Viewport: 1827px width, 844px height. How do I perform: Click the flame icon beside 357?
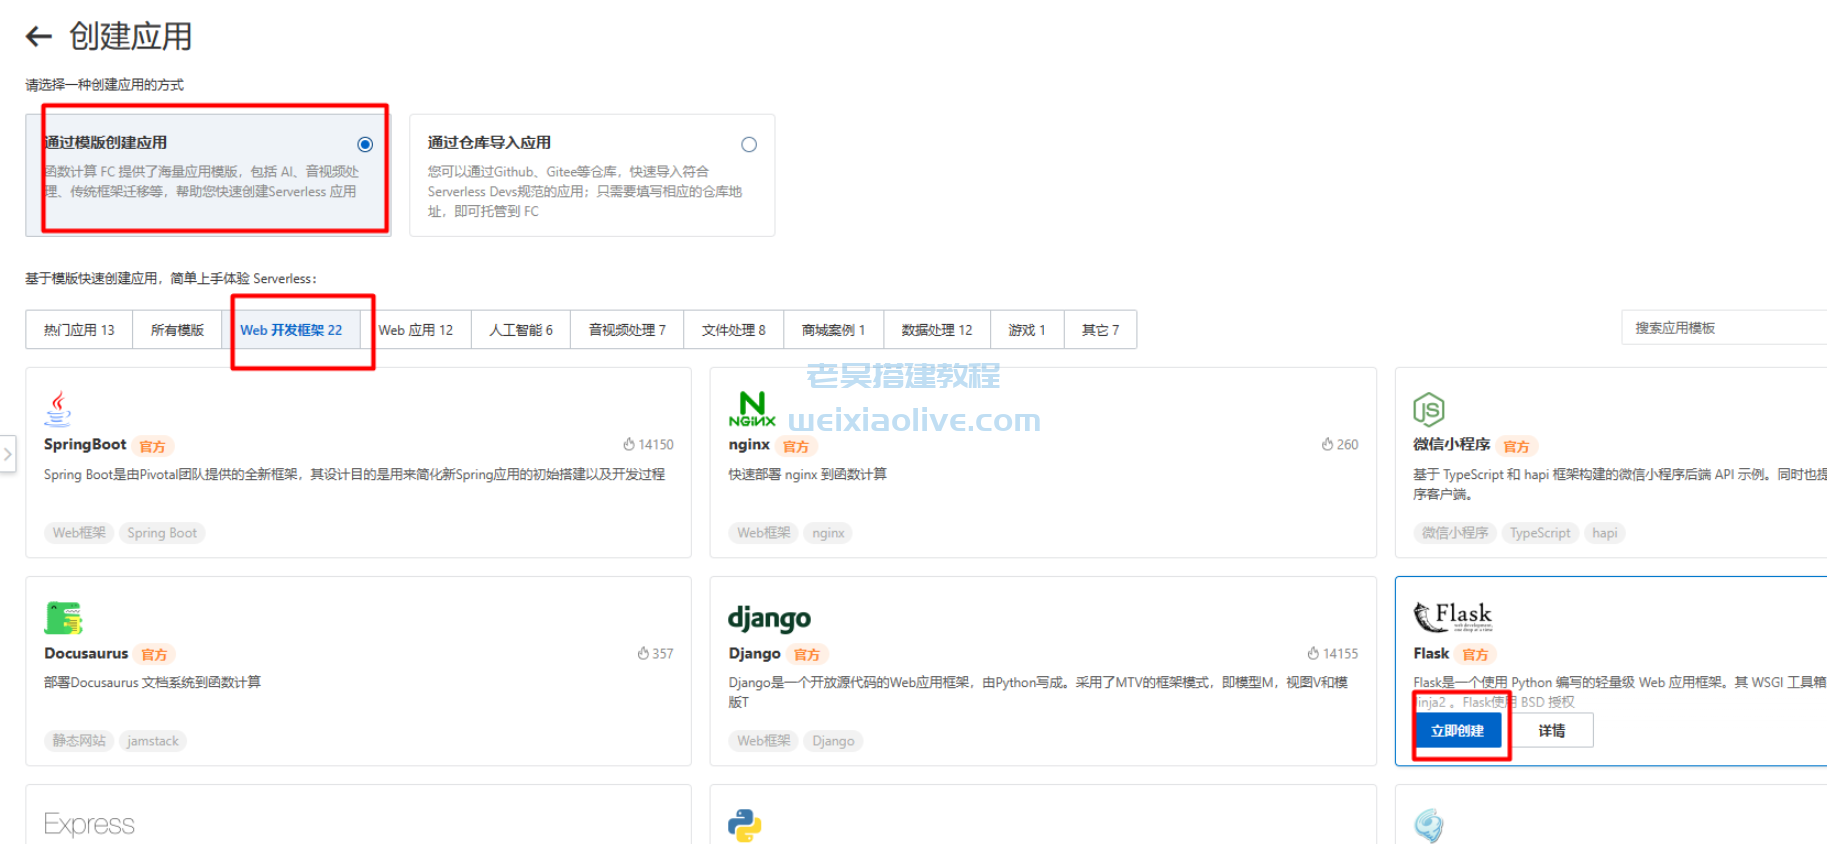click(x=643, y=653)
